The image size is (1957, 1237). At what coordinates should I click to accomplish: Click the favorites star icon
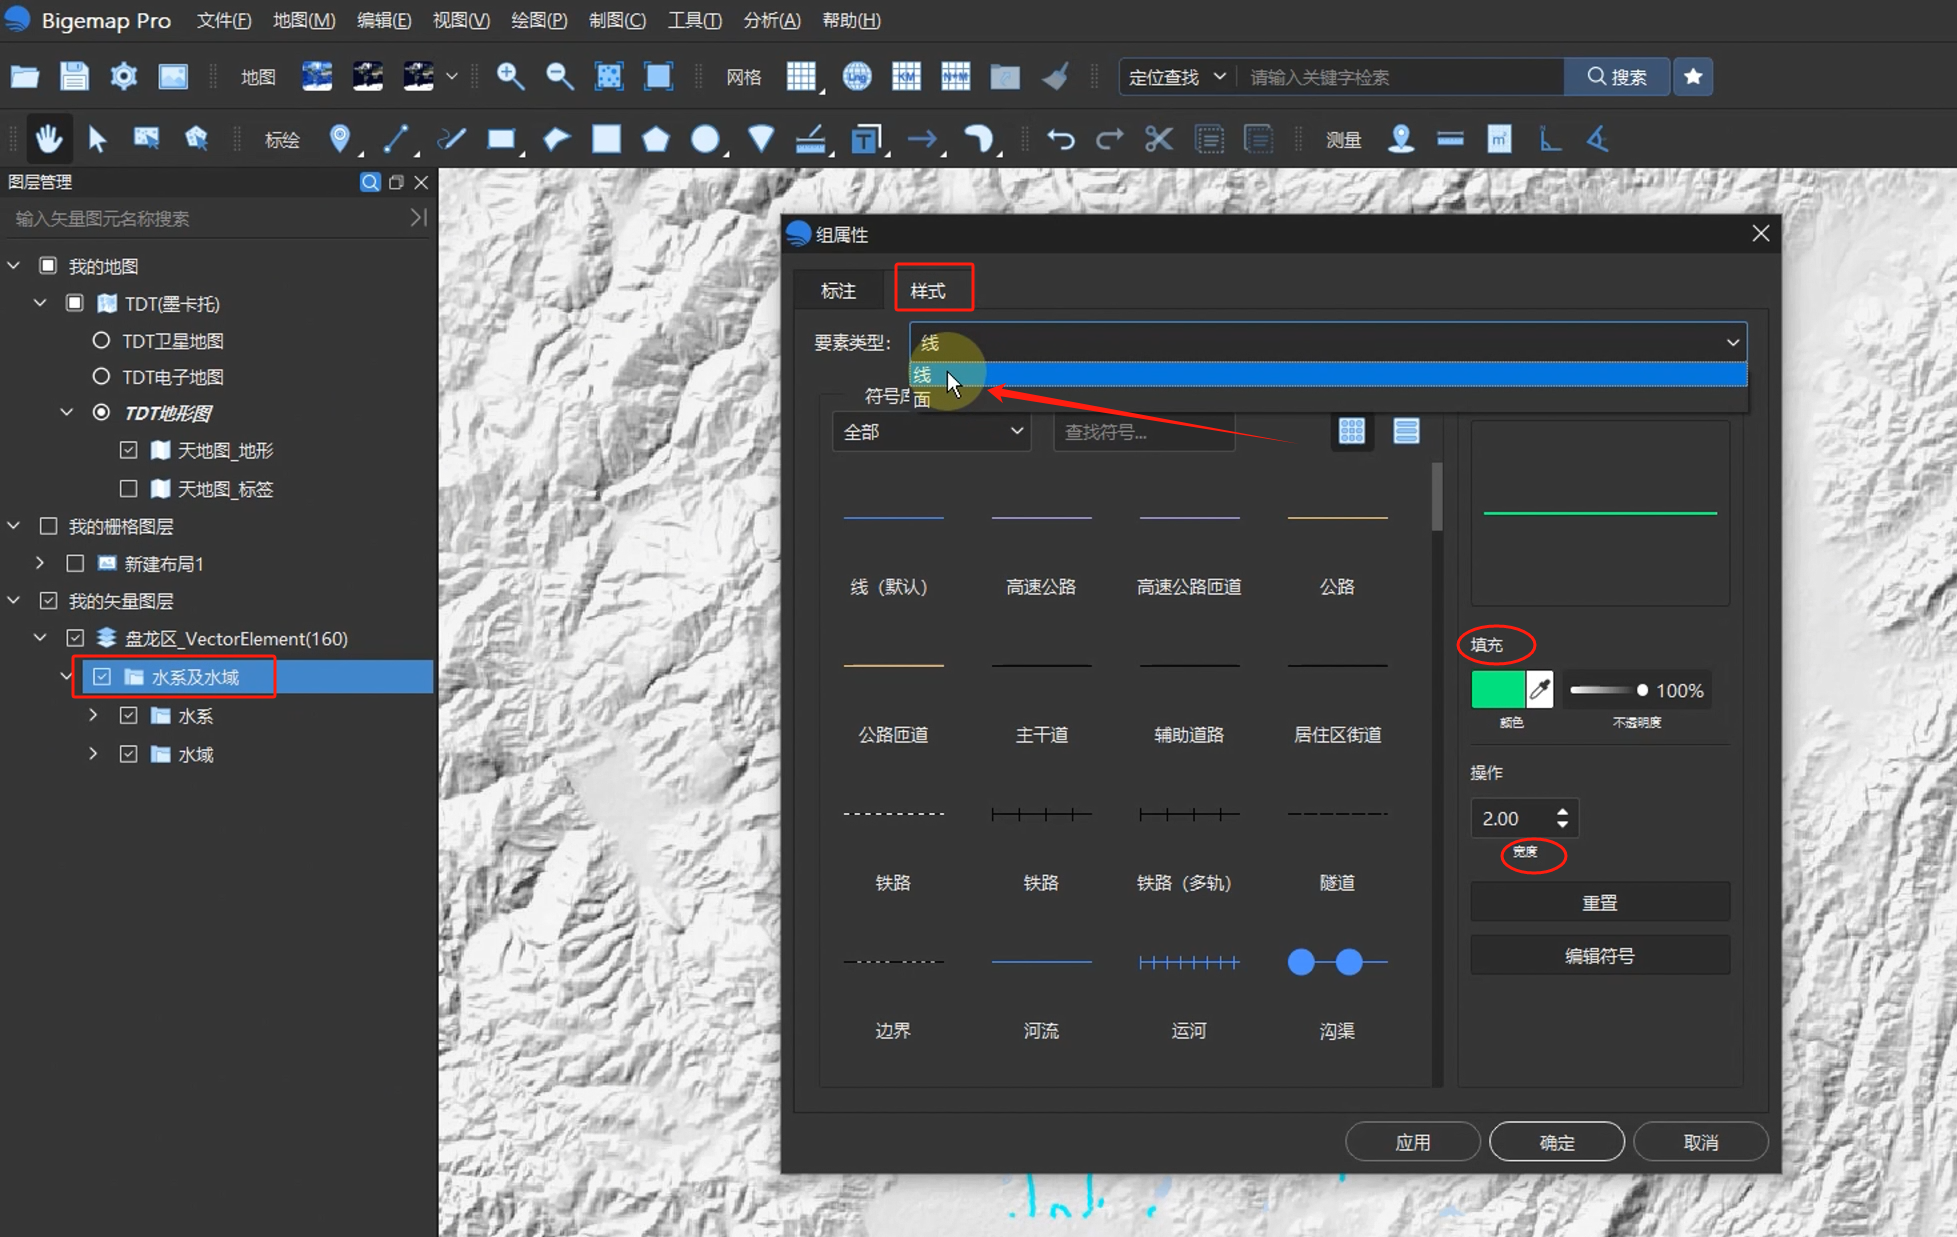[1693, 77]
